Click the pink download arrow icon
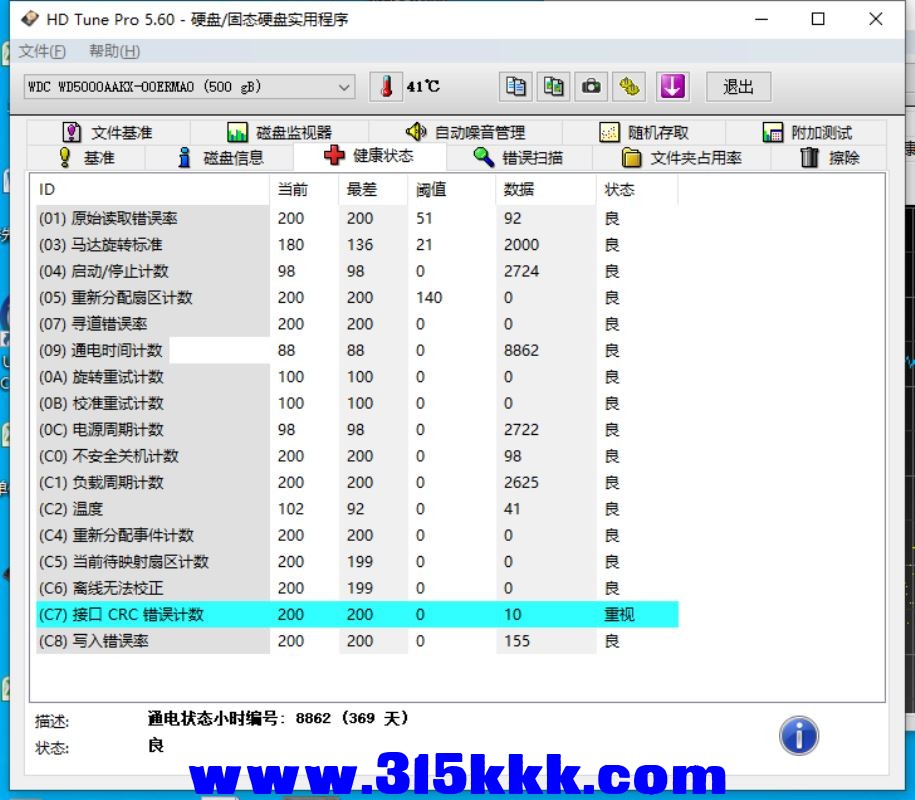This screenshot has width=915, height=800. pyautogui.click(x=673, y=87)
